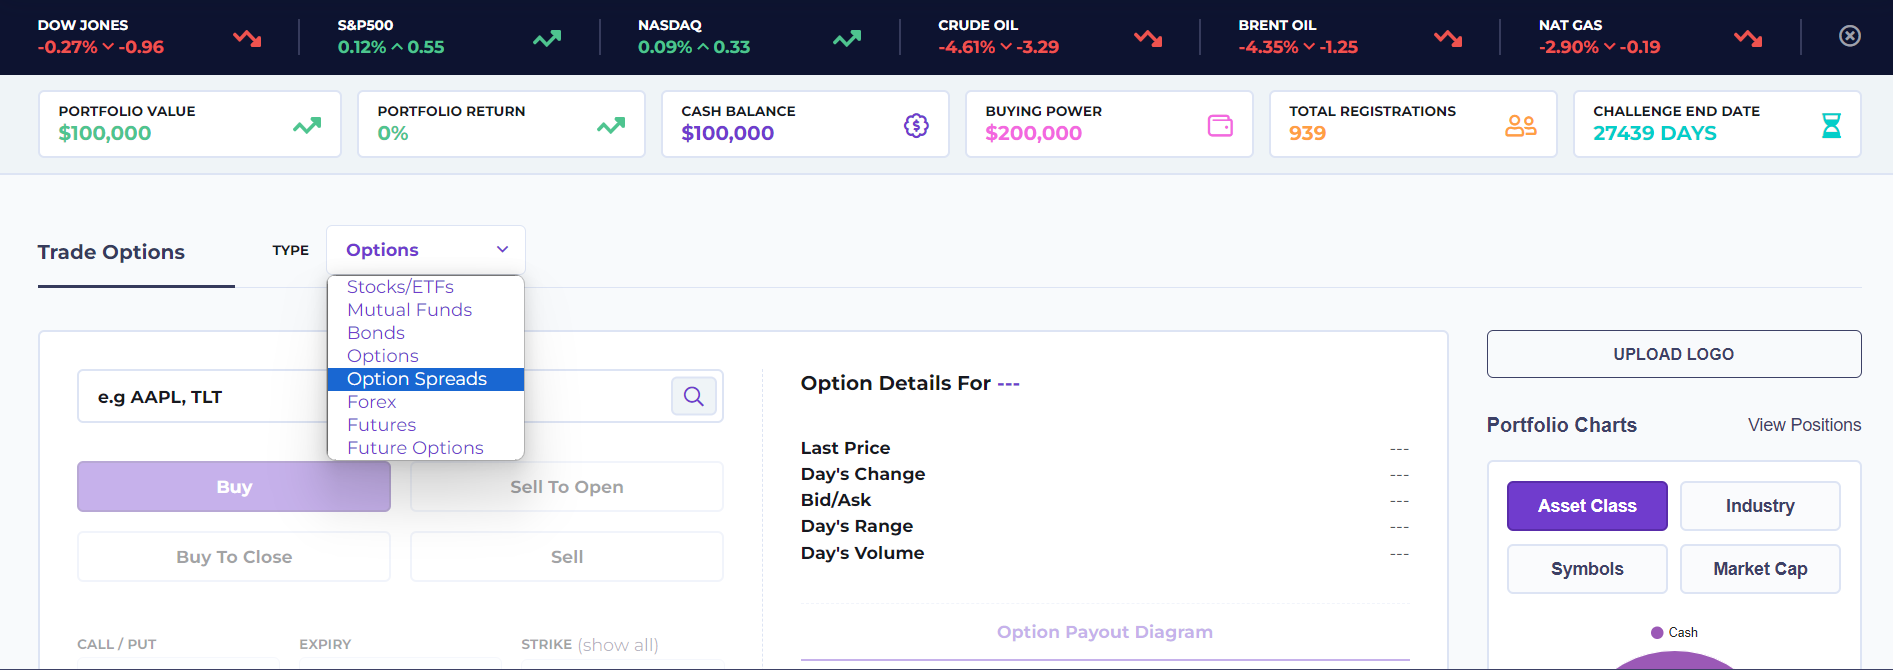The height and width of the screenshot is (670, 1893).
Task: Click the Portfolio Value trend arrow icon
Action: click(x=307, y=126)
